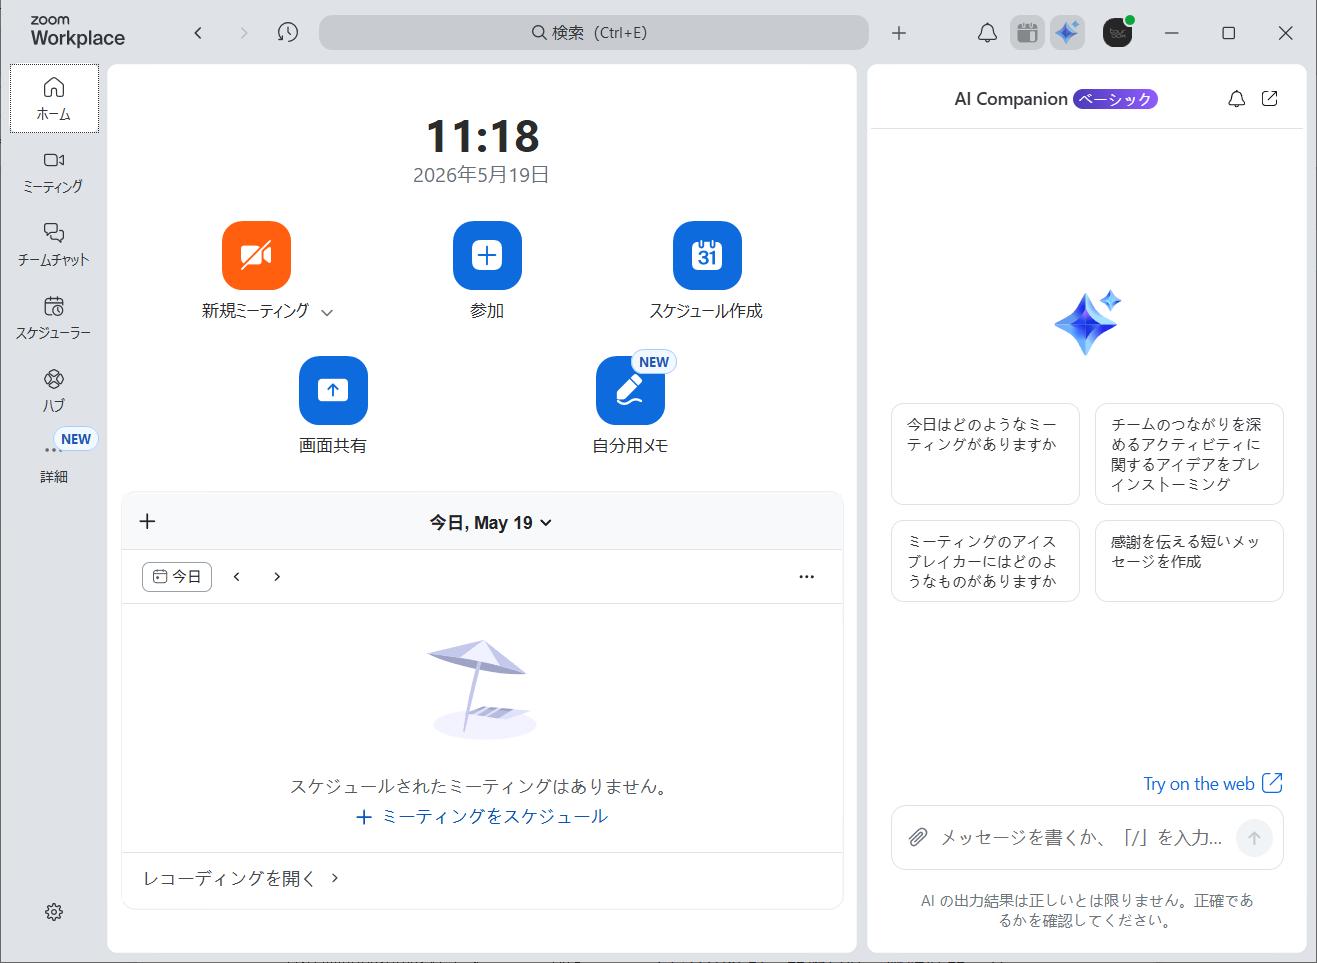
Task: Click the AI message input field
Action: pos(1080,838)
